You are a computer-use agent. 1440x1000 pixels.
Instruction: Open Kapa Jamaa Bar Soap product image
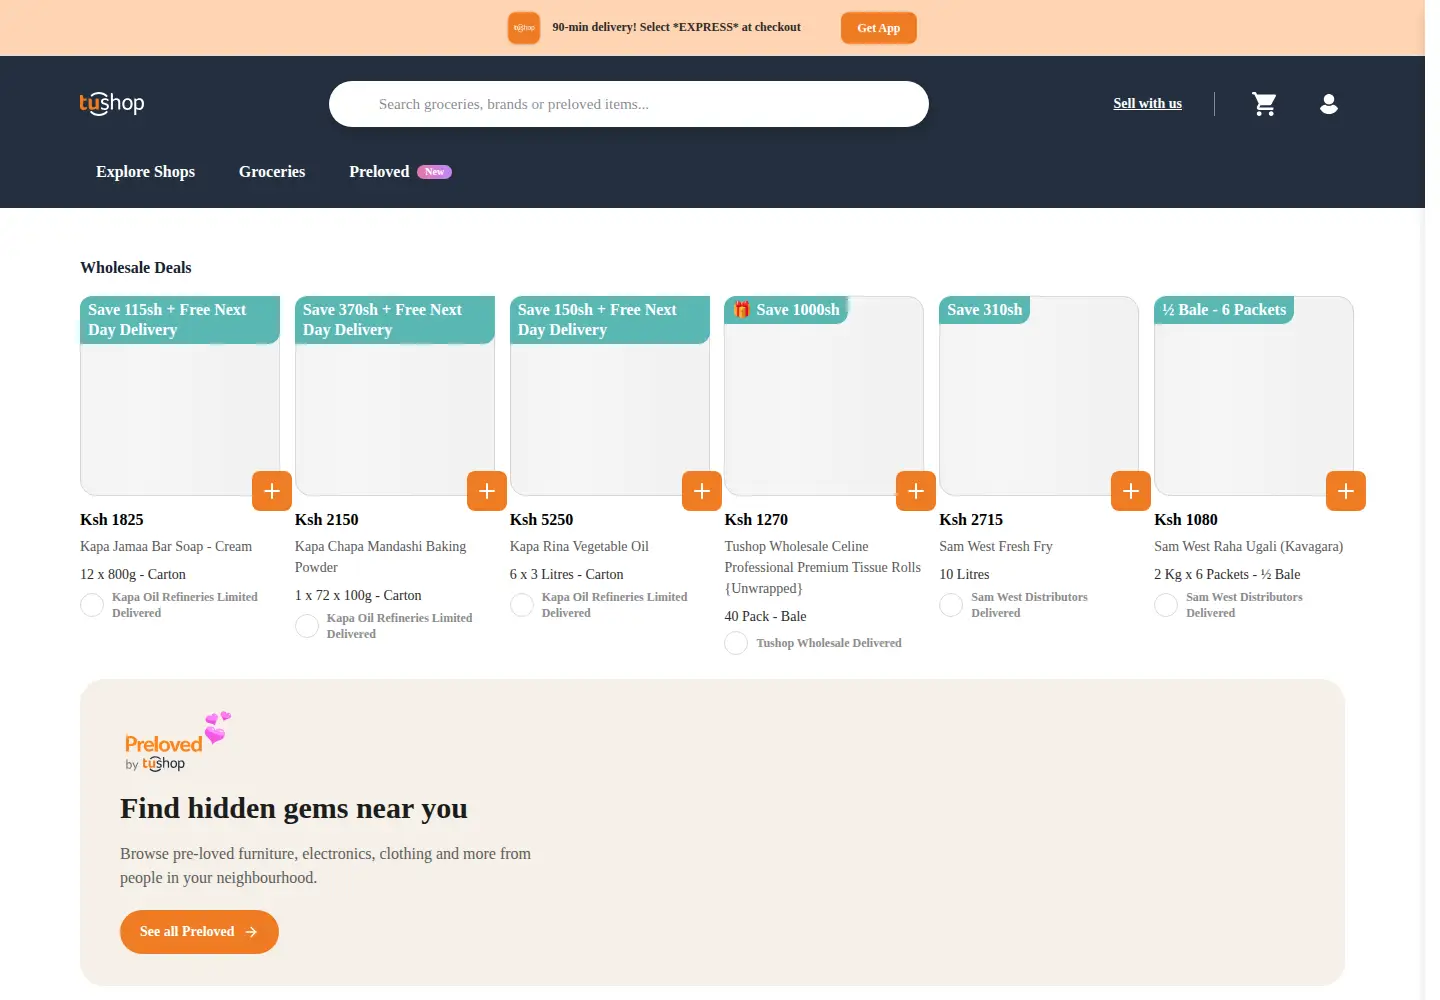pyautogui.click(x=180, y=396)
